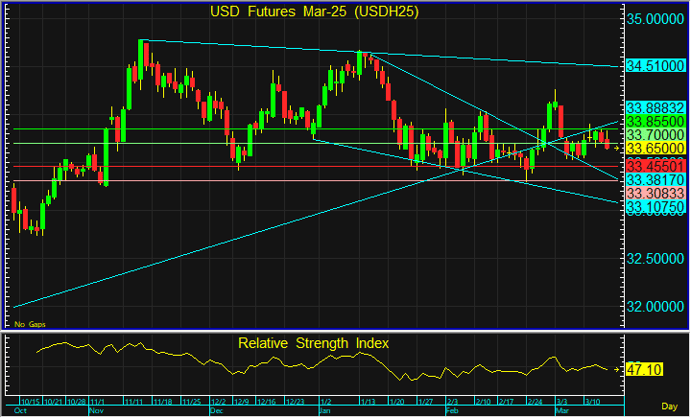Click the green 33.85500 price tag
691x418 pixels.
pos(655,119)
